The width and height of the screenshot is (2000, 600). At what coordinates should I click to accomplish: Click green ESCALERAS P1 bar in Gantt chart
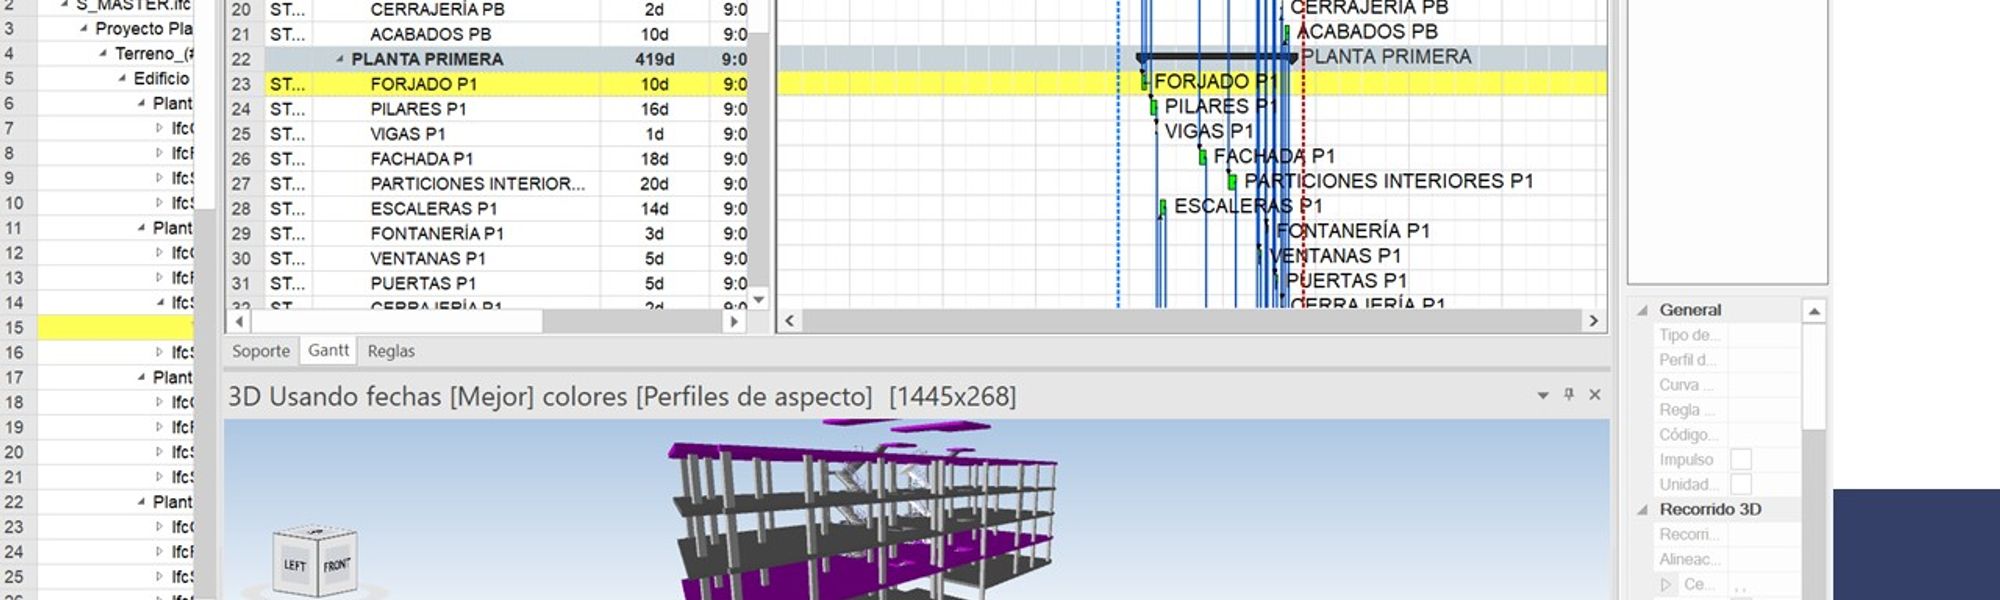1162,207
